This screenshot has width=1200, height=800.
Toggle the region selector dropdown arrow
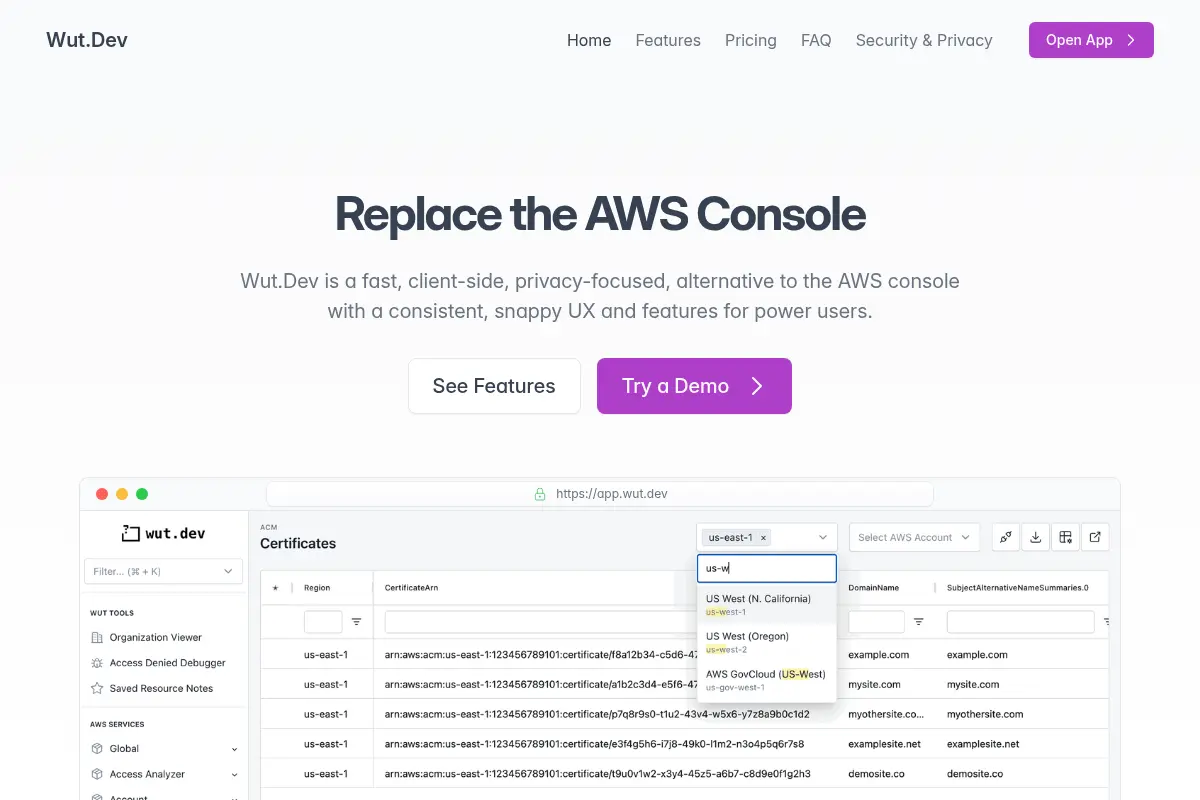click(822, 537)
